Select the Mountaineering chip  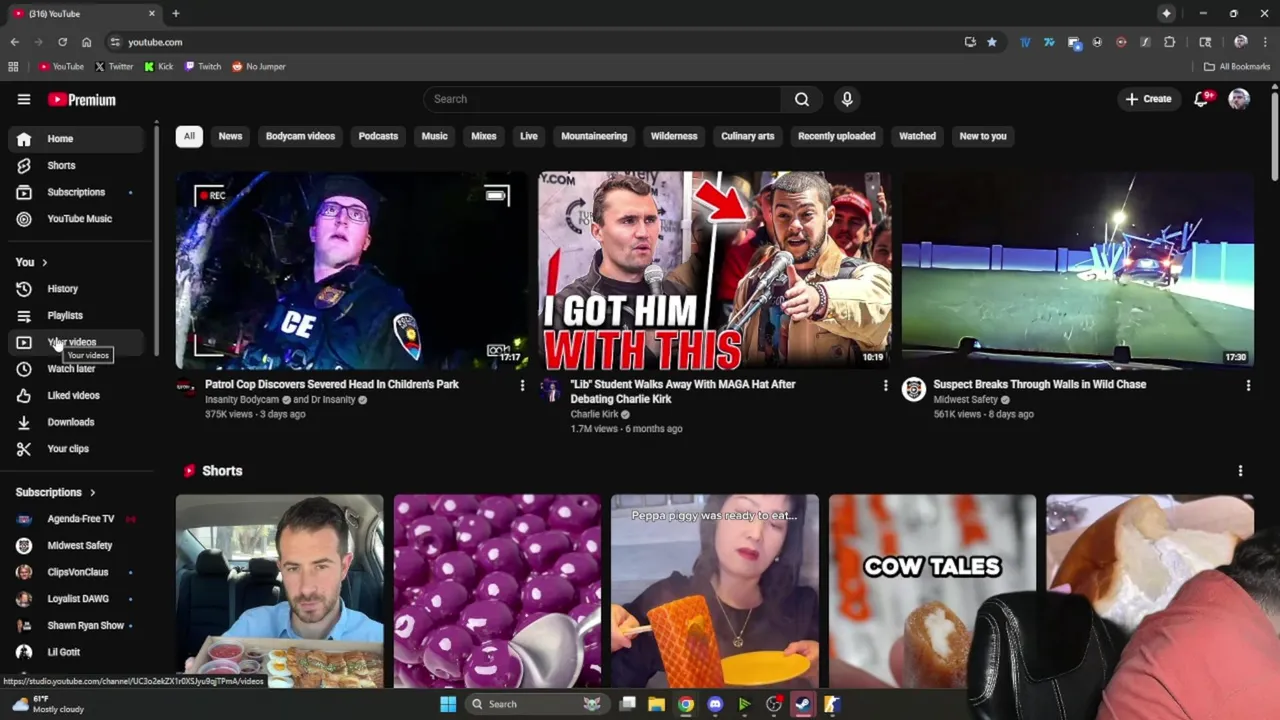(x=594, y=136)
